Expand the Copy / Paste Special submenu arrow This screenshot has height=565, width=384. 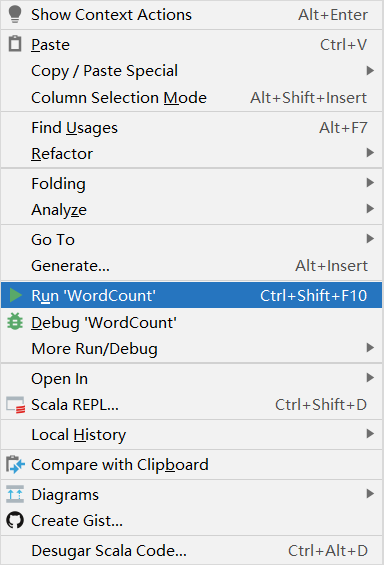click(x=370, y=70)
